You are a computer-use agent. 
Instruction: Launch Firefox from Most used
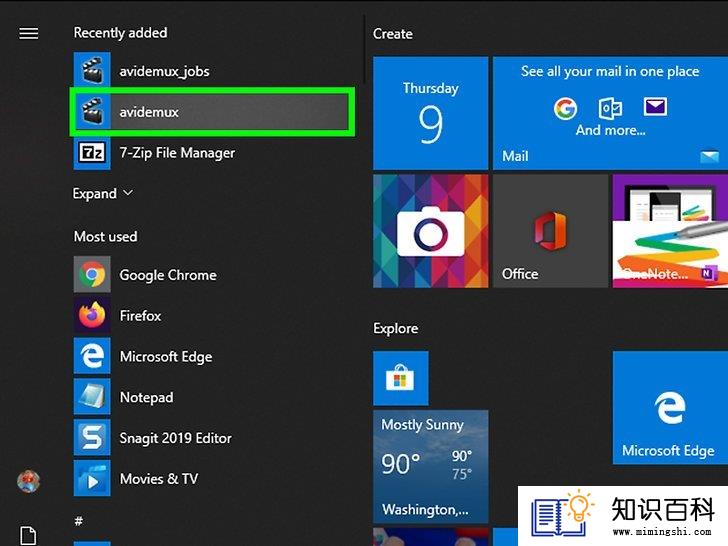point(211,315)
